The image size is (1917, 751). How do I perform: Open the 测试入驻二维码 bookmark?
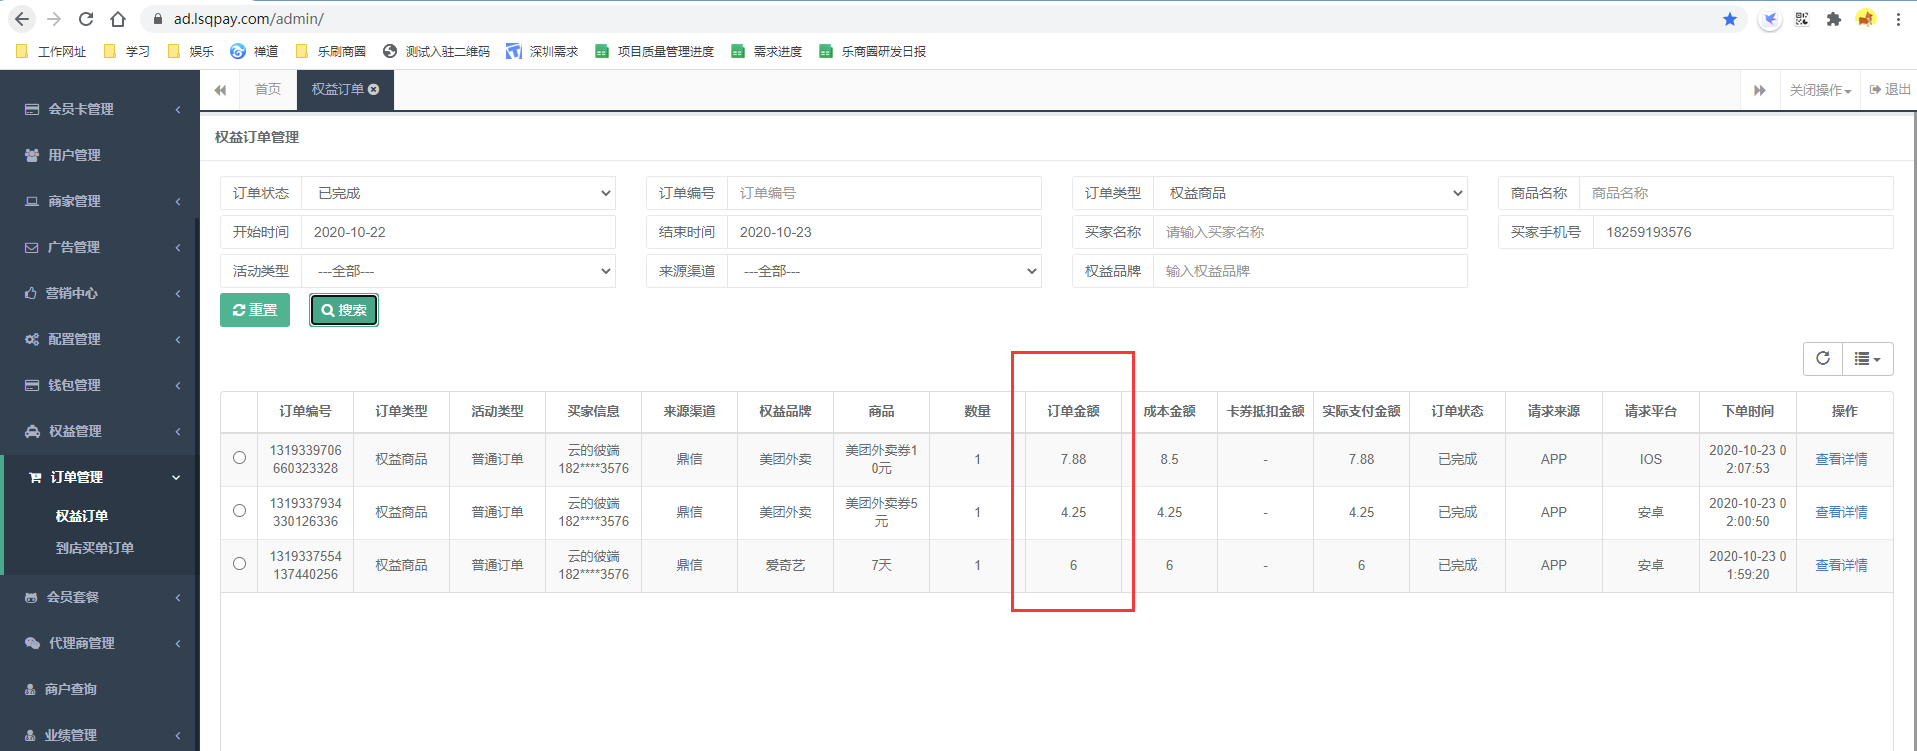pyautogui.click(x=436, y=51)
